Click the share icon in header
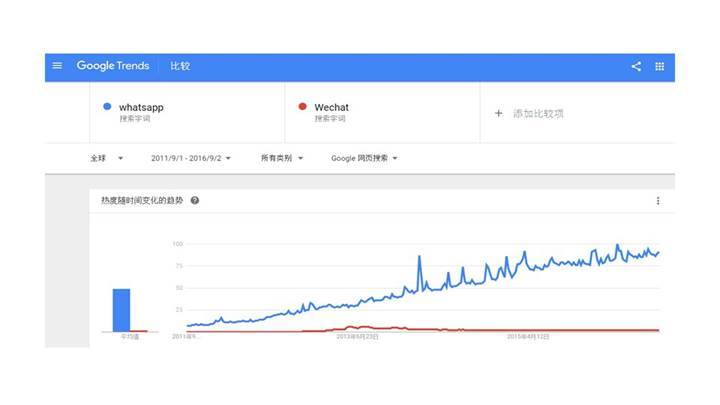Screen dimensions: 720x405 pos(636,66)
